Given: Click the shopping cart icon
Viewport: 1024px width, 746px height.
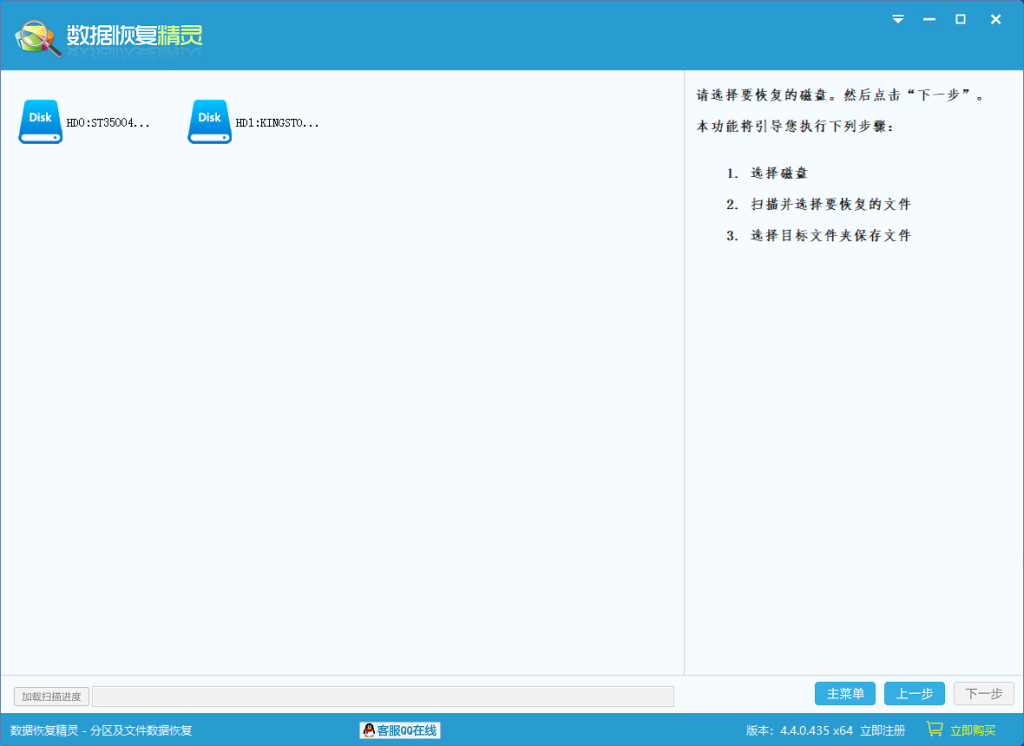Looking at the screenshot, I should [935, 729].
